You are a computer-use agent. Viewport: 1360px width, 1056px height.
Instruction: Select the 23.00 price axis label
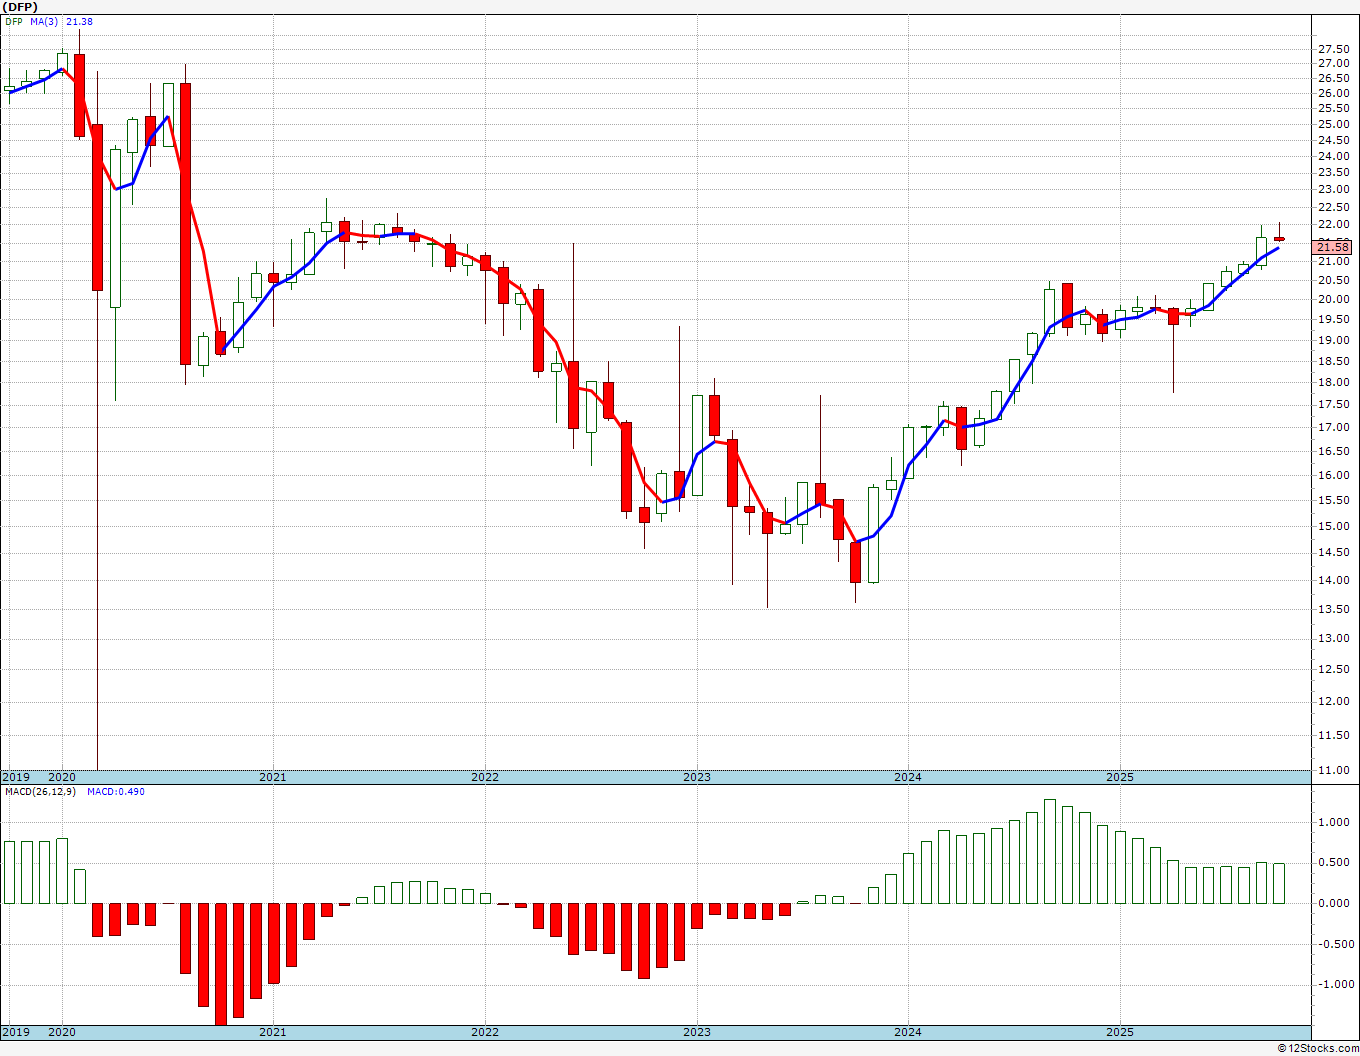pyautogui.click(x=1334, y=189)
